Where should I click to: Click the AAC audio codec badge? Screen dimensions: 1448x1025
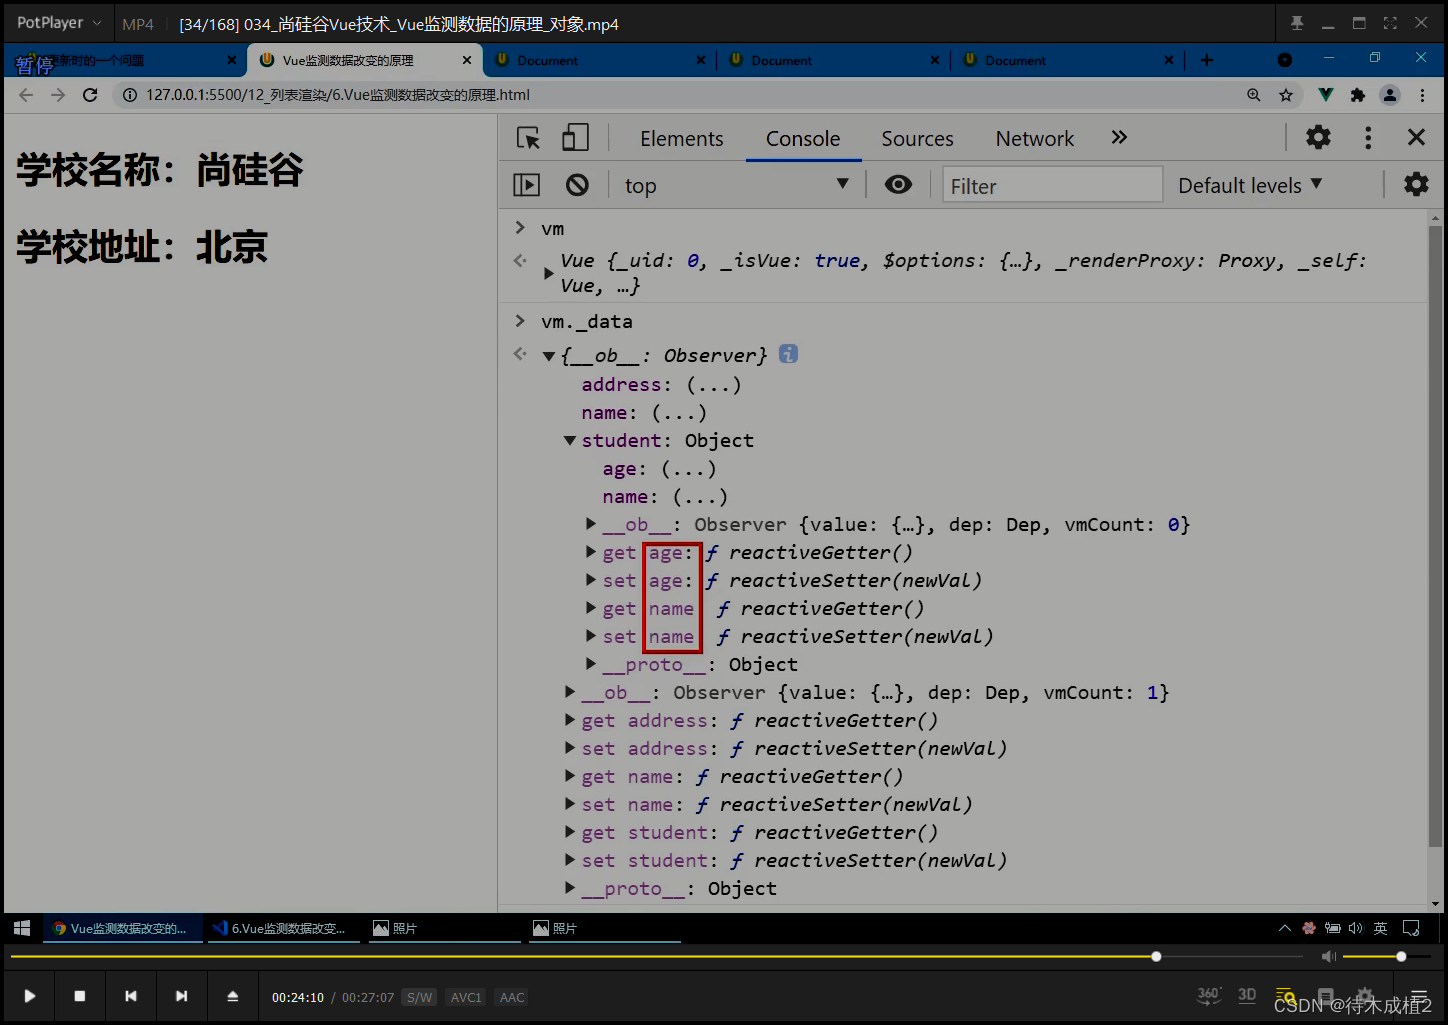[x=512, y=997]
